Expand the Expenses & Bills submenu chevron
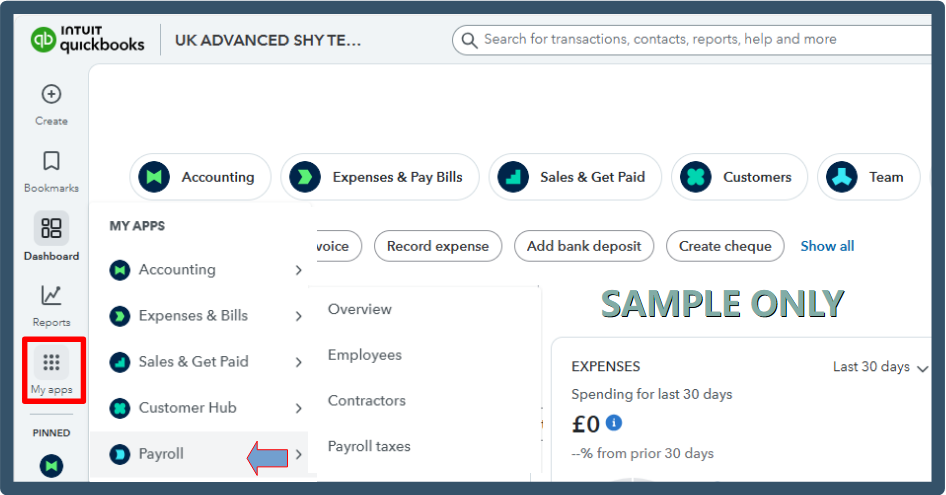Screen dimensions: 946x495 [x=298, y=316]
